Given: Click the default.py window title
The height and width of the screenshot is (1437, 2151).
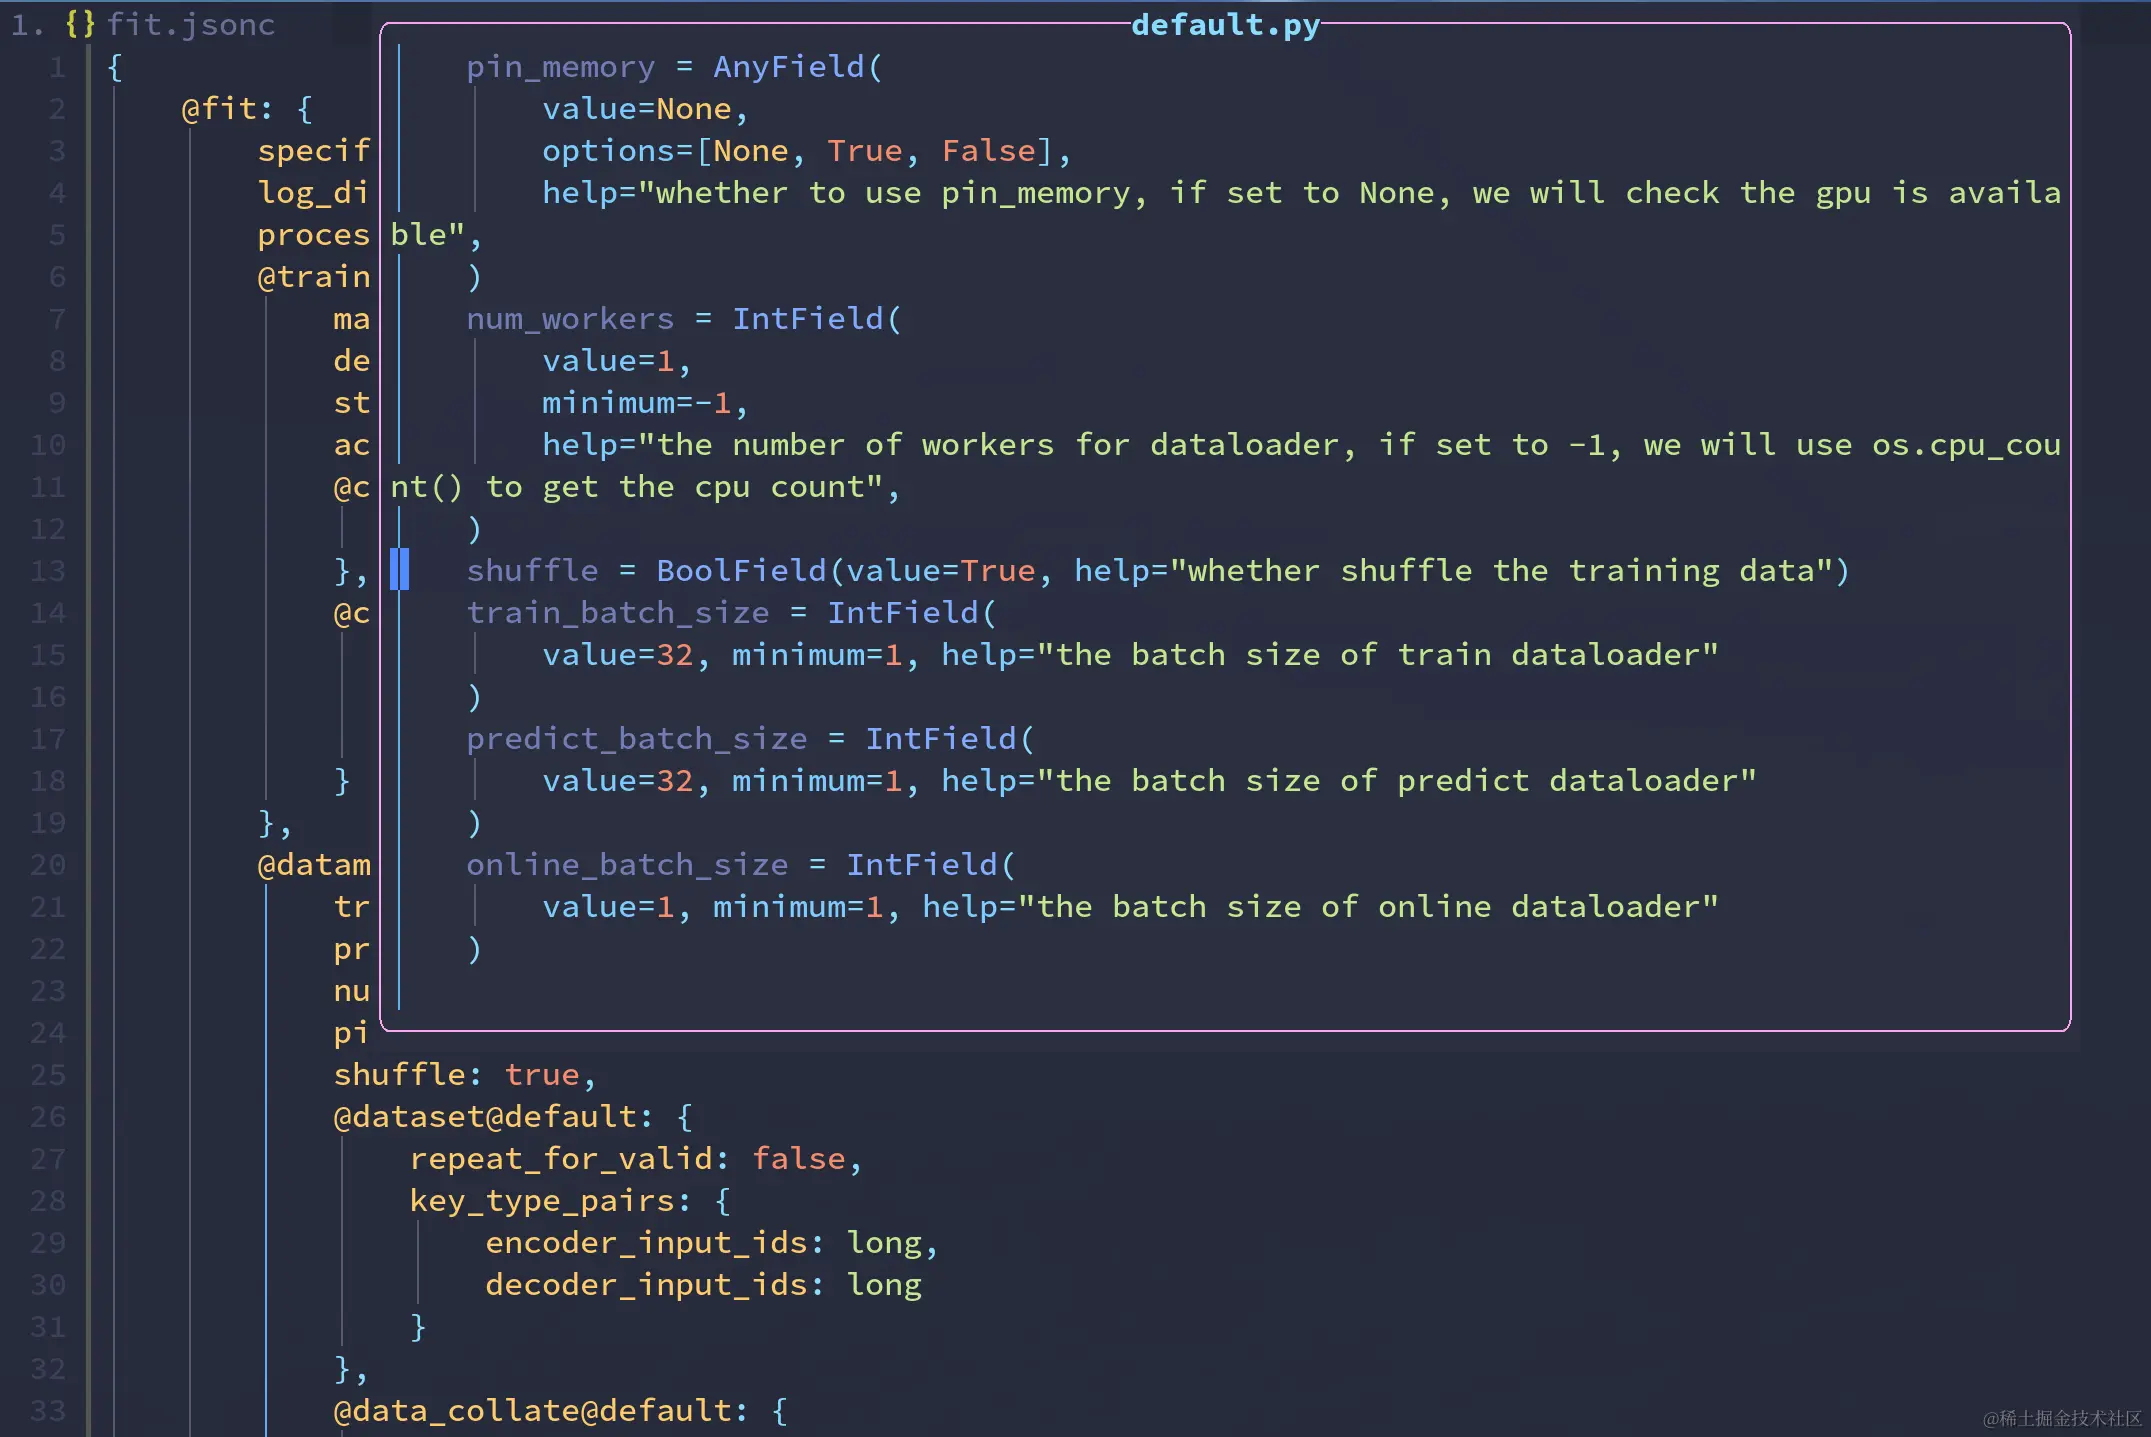Looking at the screenshot, I should click(1224, 24).
